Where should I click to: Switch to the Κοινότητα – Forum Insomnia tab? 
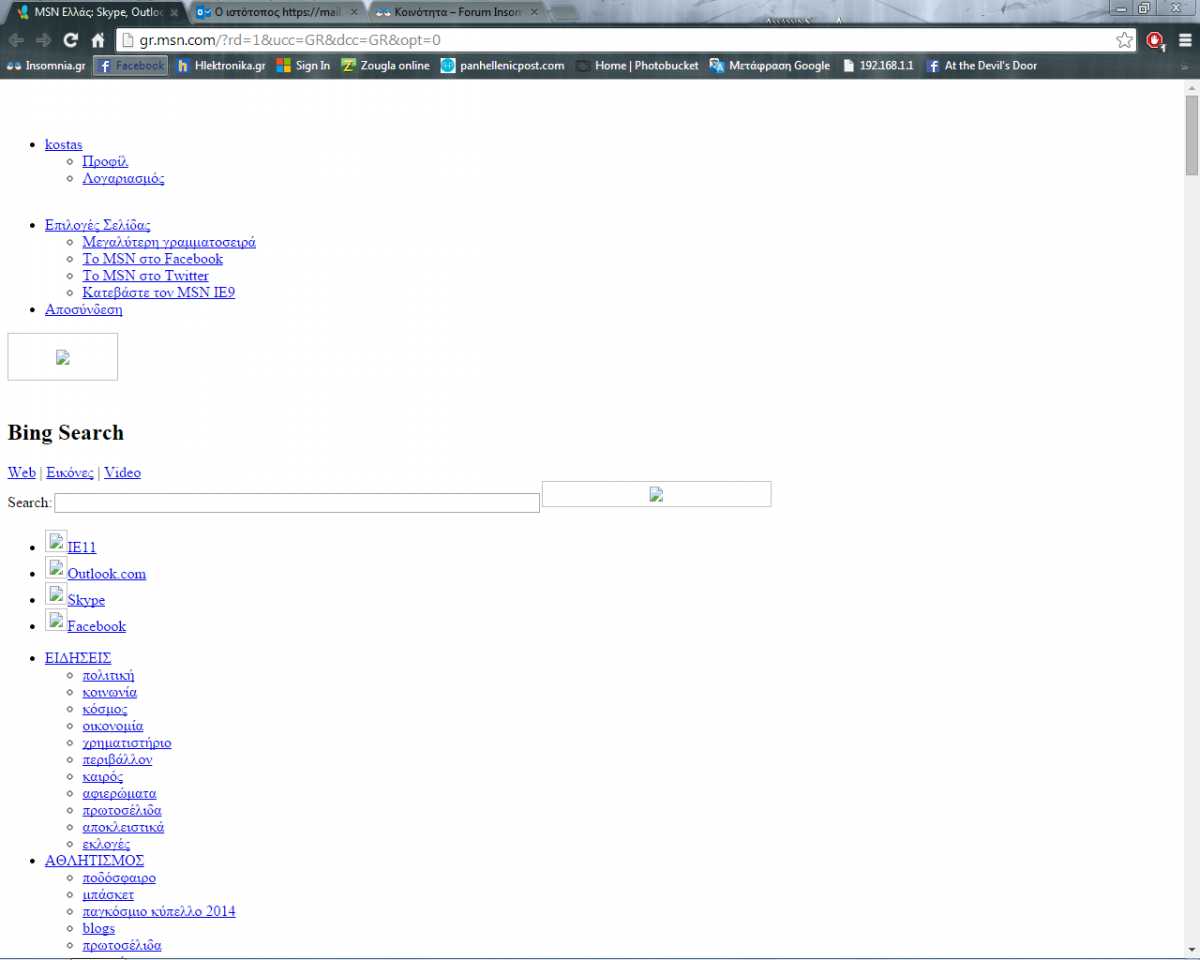pyautogui.click(x=455, y=12)
